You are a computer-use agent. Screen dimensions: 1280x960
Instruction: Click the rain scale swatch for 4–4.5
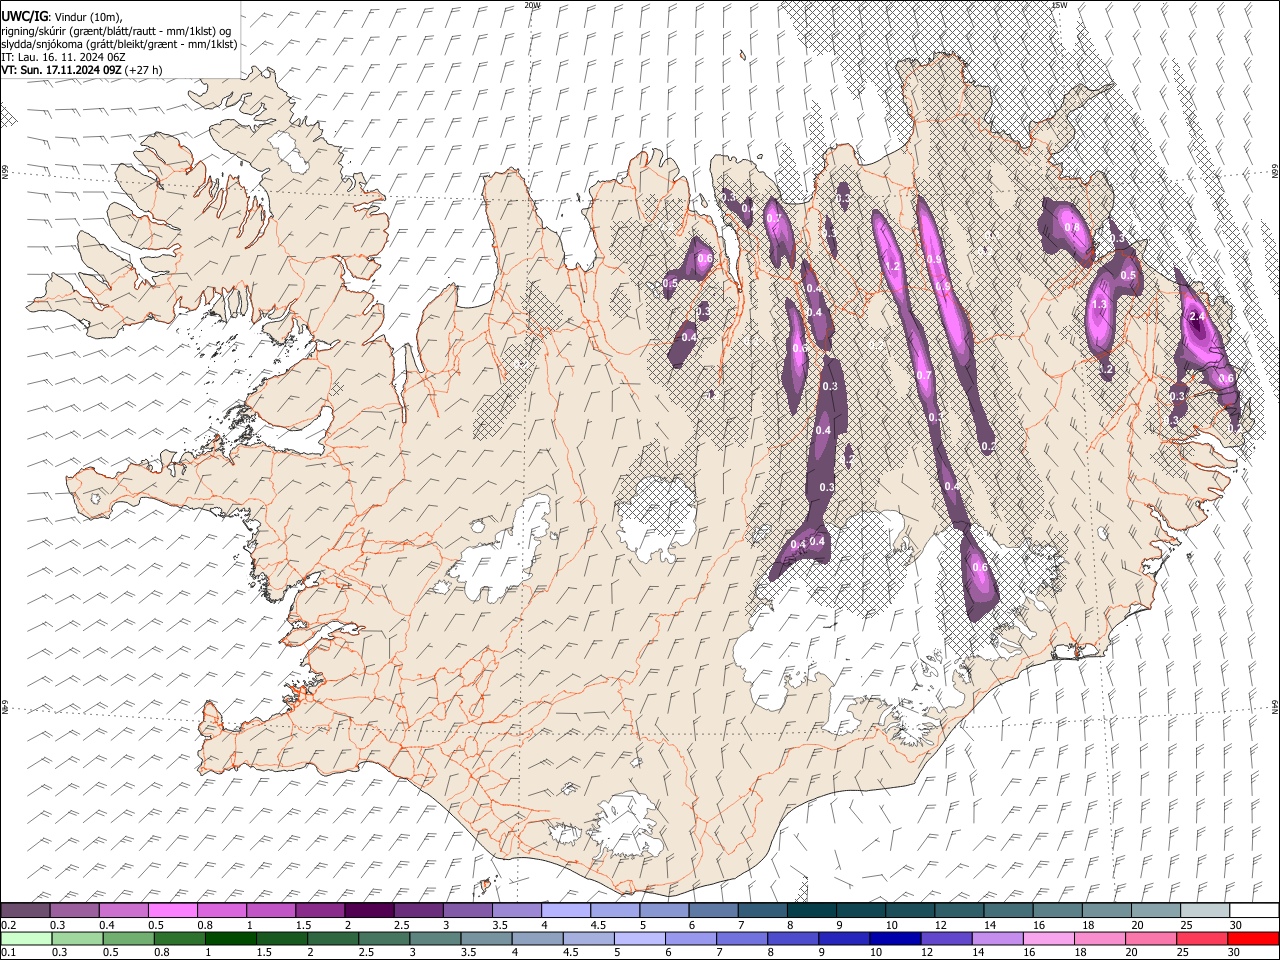click(537, 939)
